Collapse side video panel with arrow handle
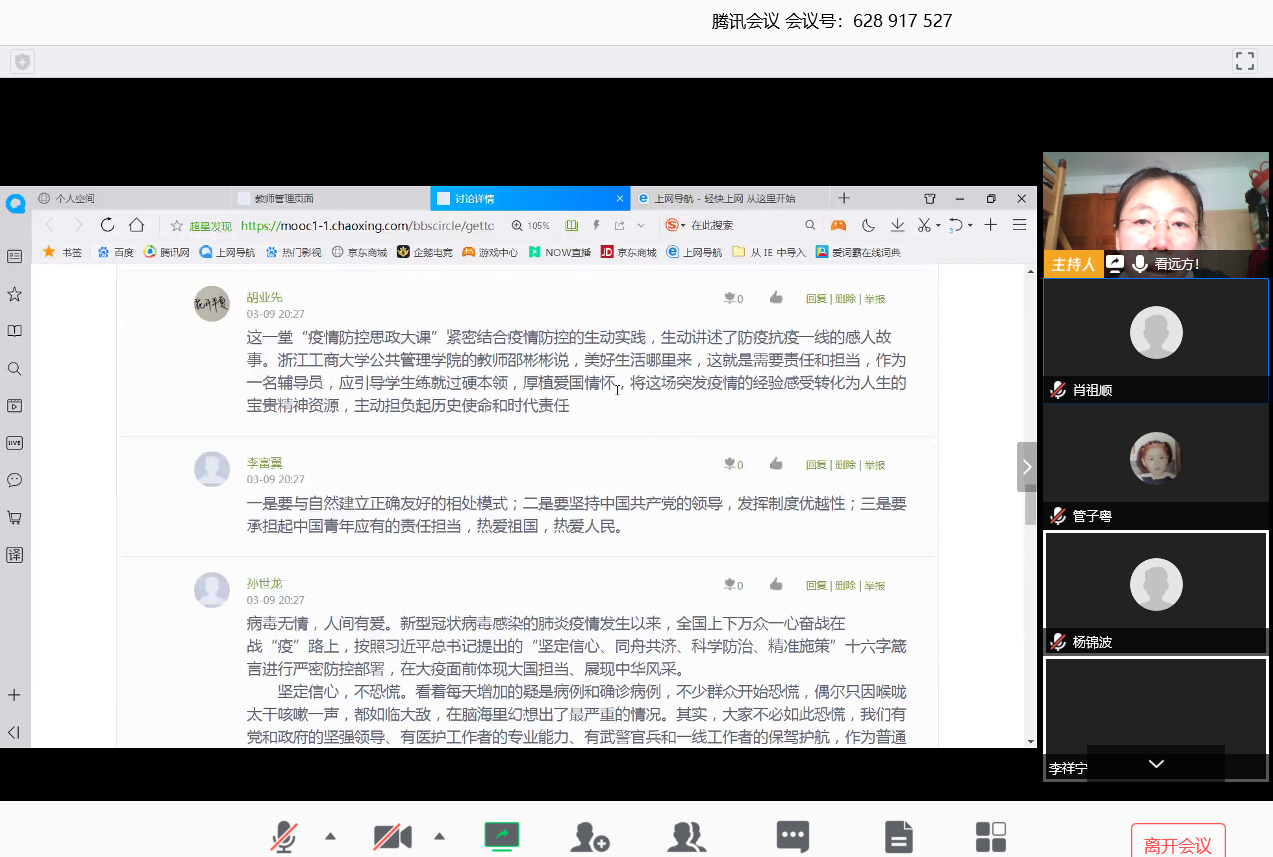Screen dimensions: 1273x857 click(1026, 466)
